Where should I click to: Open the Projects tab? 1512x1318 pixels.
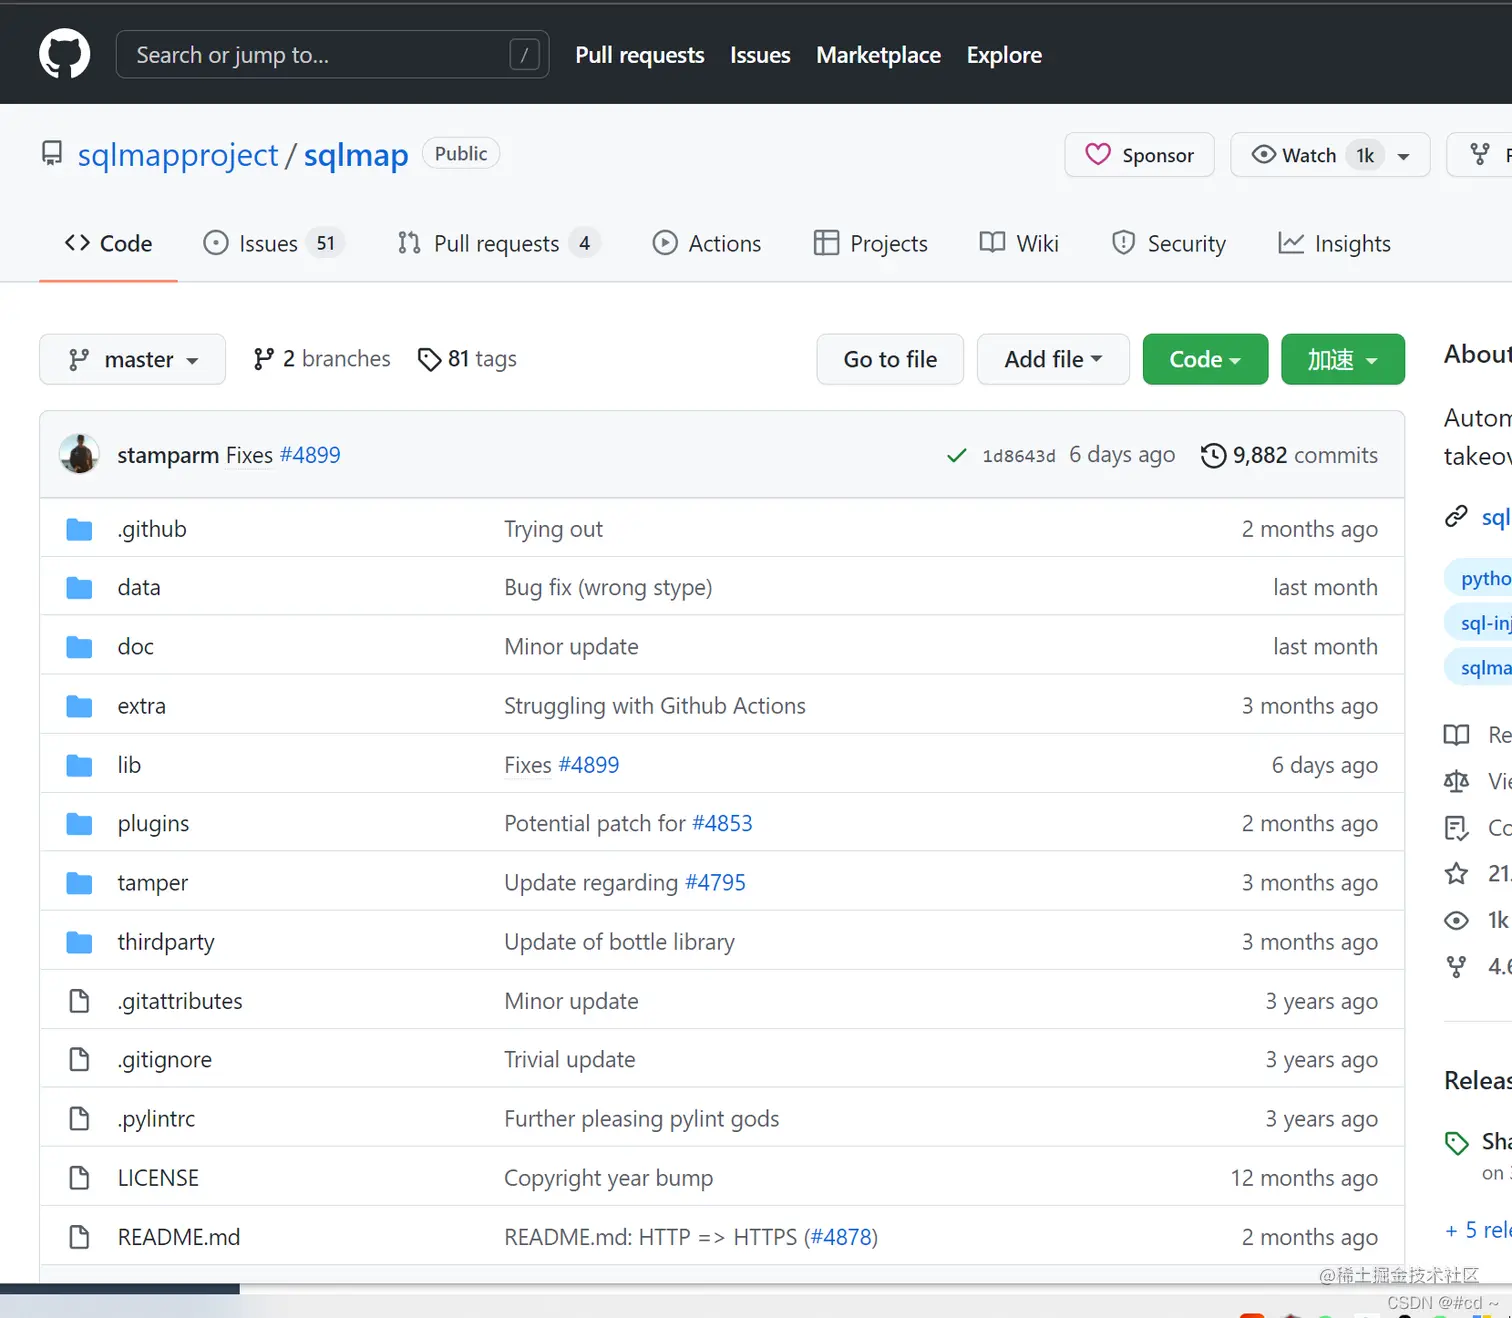coord(870,243)
